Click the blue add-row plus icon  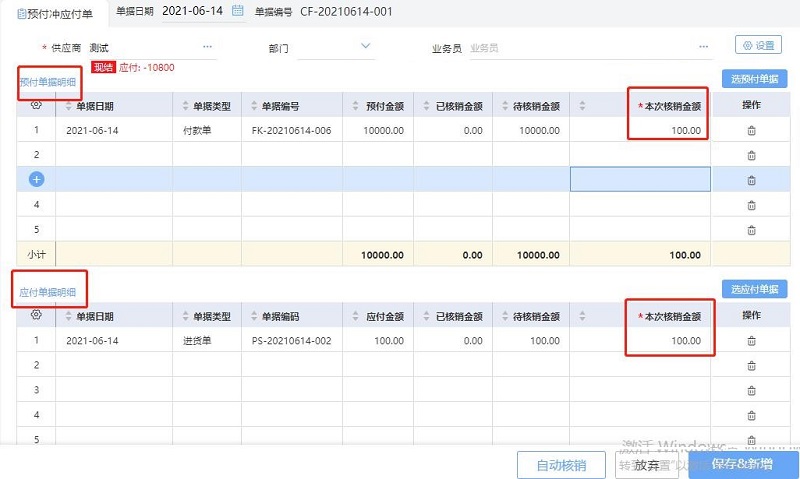click(x=36, y=180)
